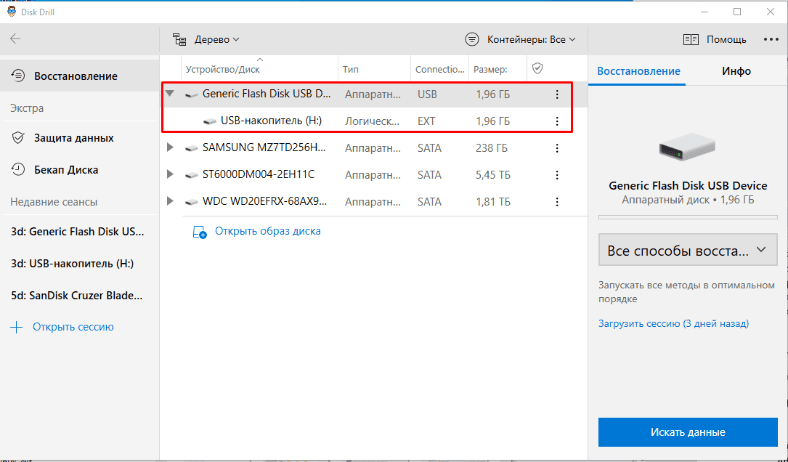Open the Дерево view dropdown

206,40
